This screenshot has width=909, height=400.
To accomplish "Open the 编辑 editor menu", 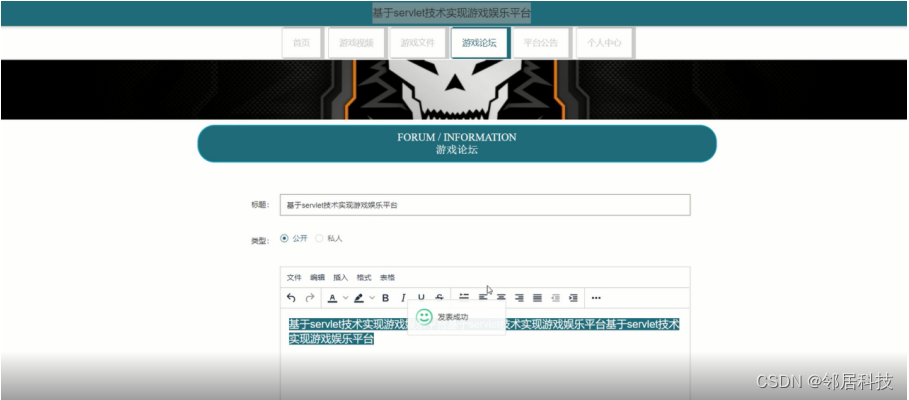I will pos(317,278).
